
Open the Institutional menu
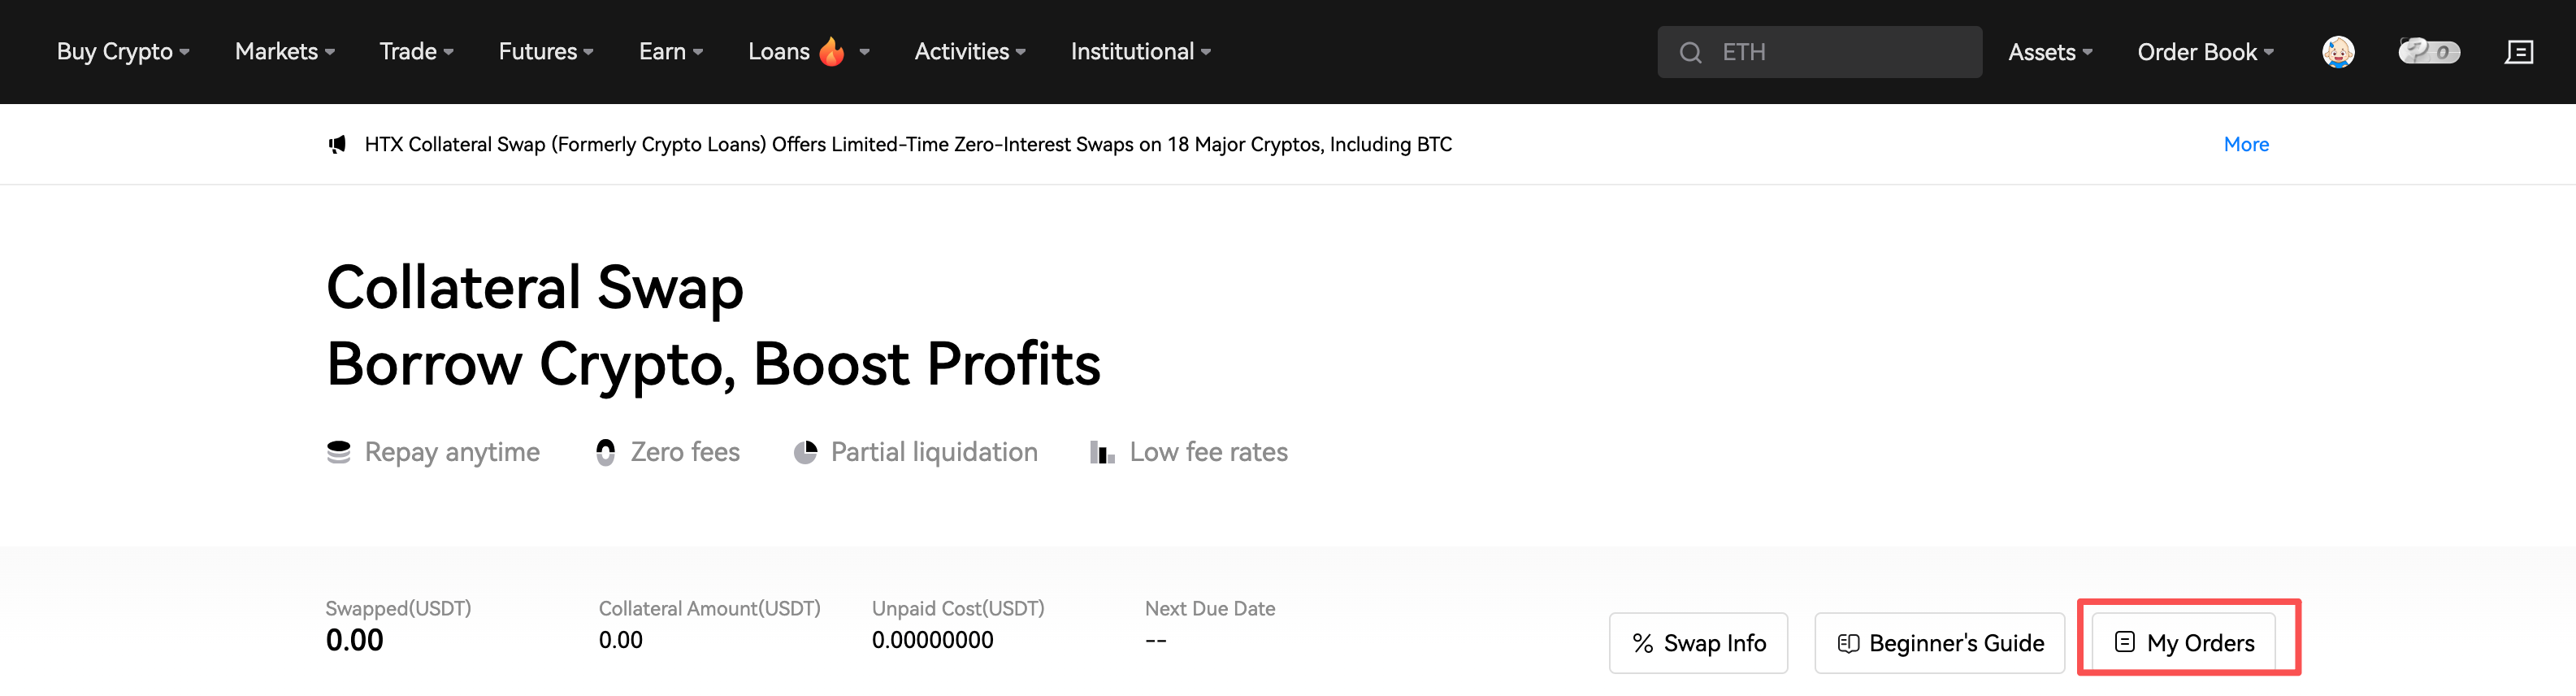(1140, 52)
